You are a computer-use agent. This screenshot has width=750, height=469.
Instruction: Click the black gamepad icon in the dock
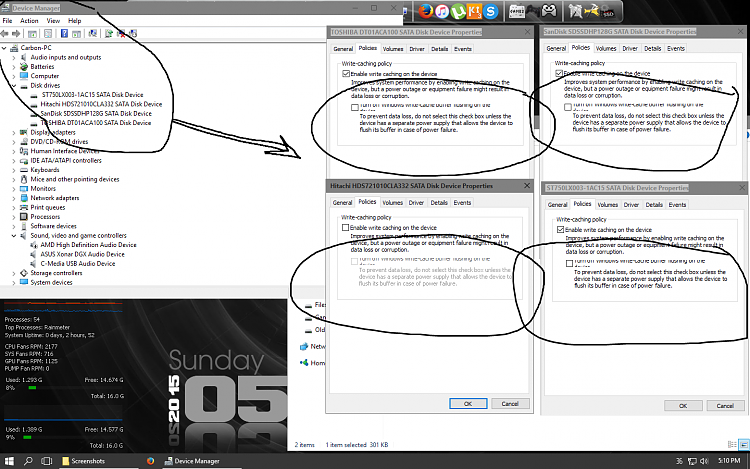coord(533,11)
